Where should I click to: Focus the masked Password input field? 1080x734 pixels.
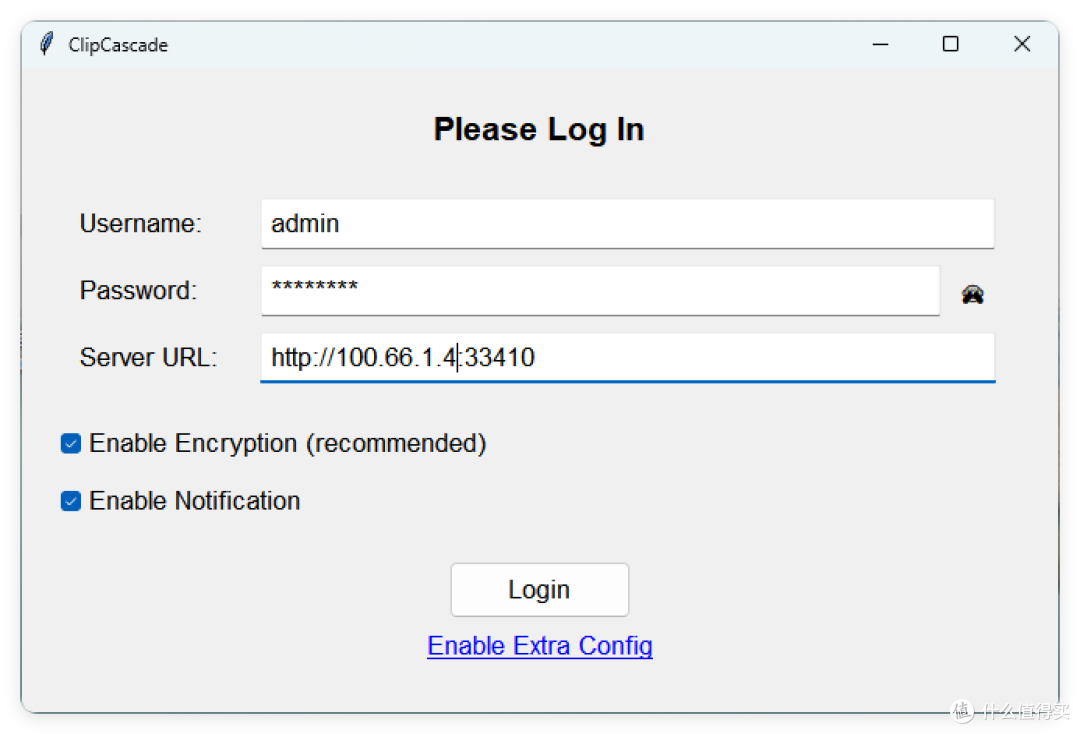(600, 291)
